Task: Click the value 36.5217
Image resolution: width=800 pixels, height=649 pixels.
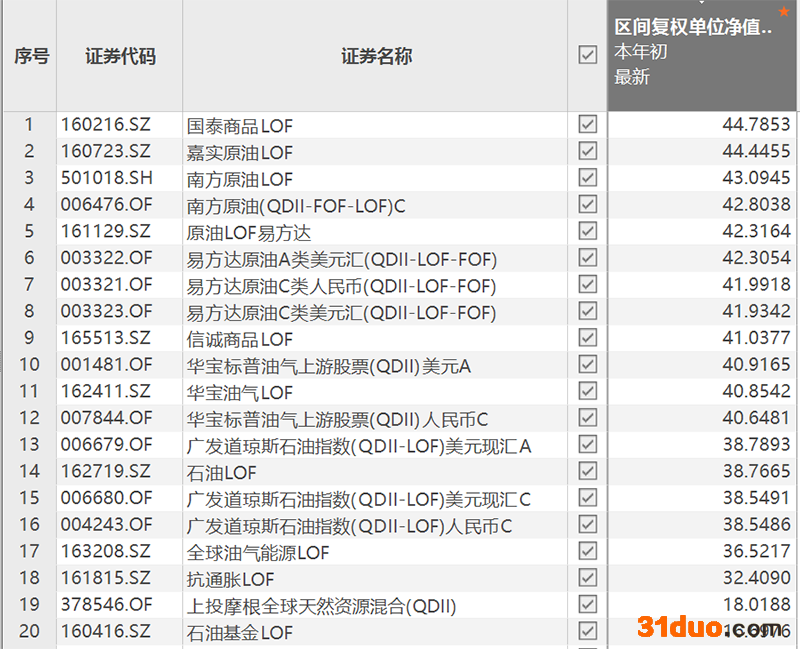Action: tap(756, 551)
